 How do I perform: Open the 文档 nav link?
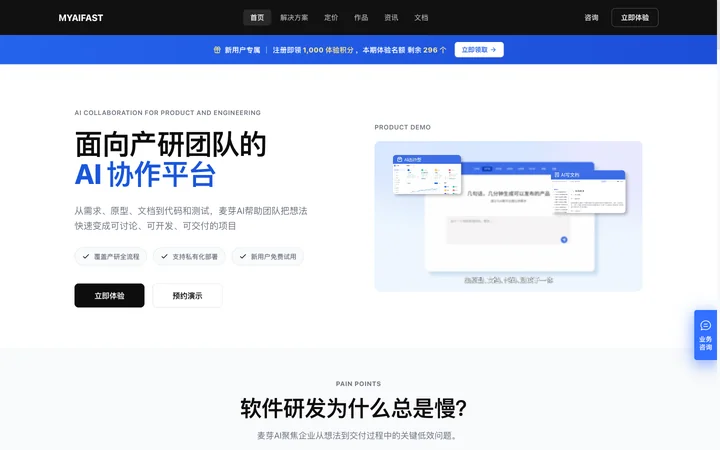click(x=421, y=18)
